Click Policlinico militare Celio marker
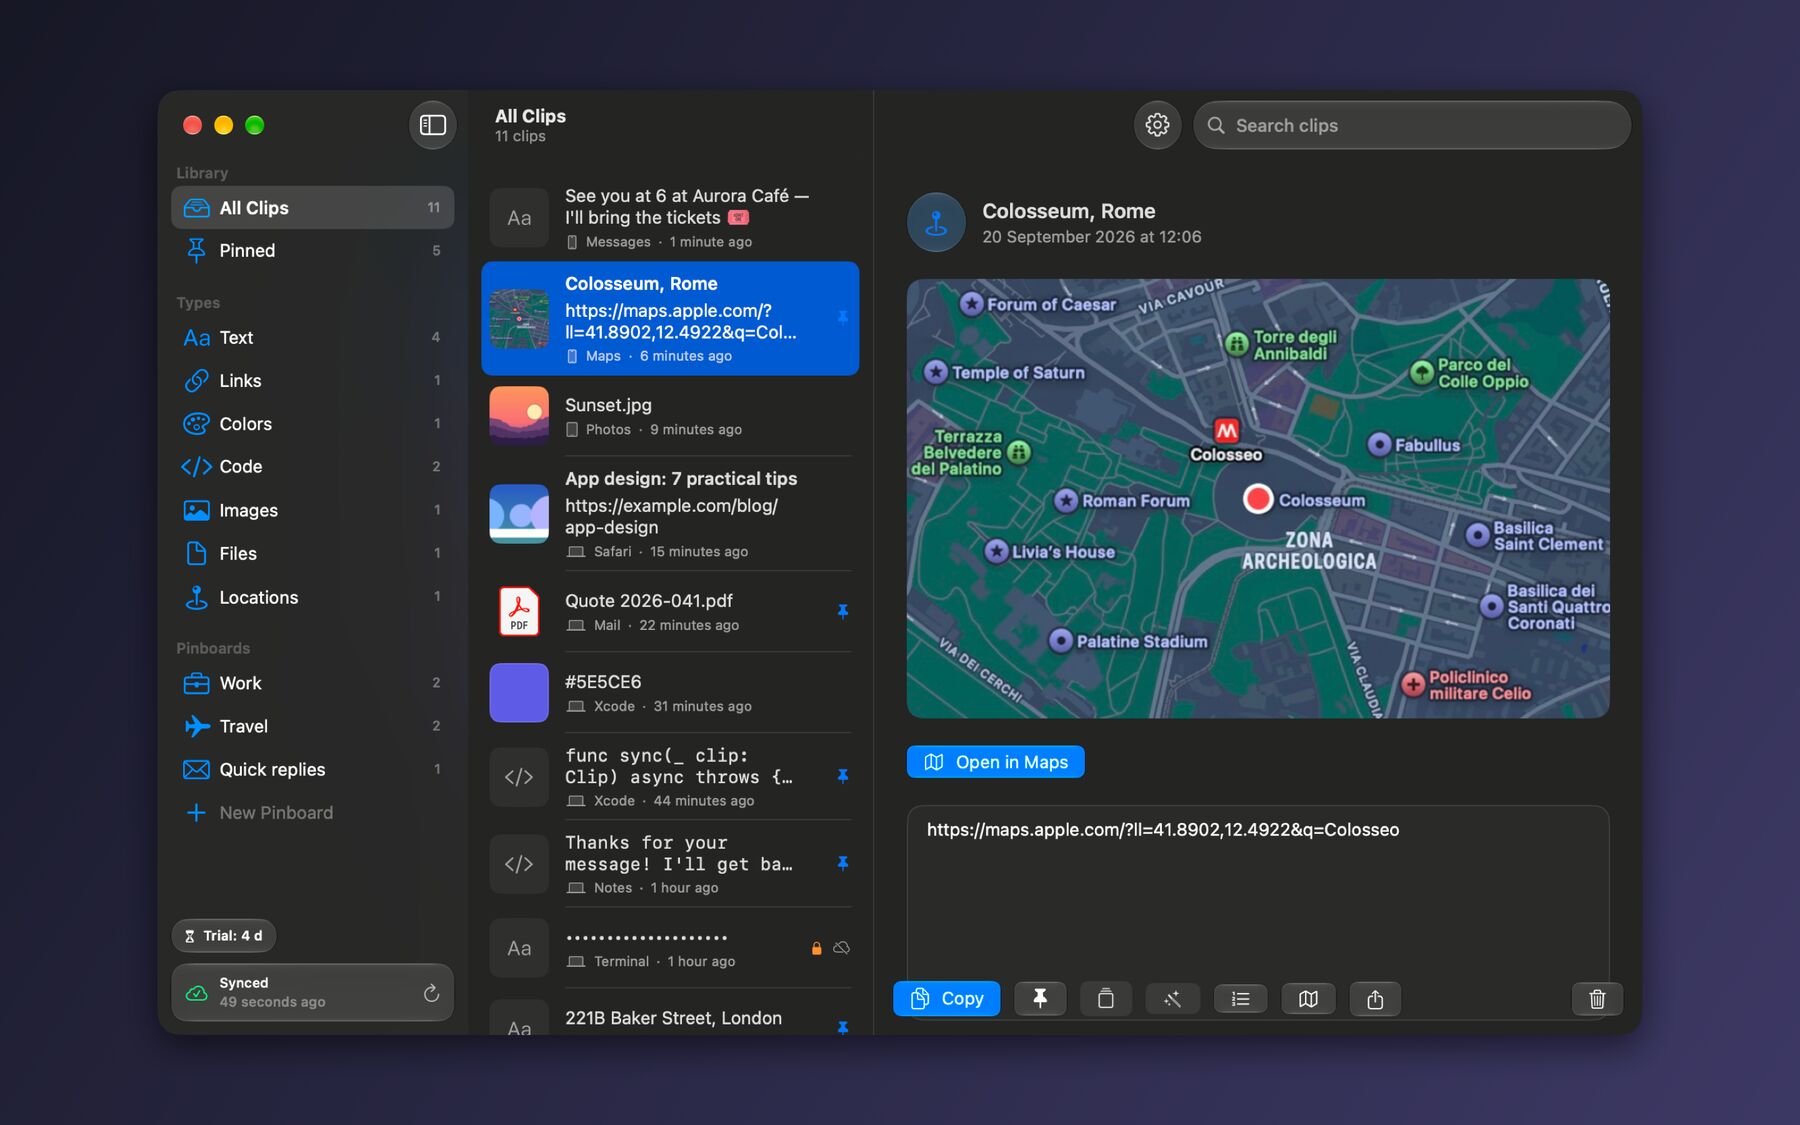 (x=1413, y=685)
